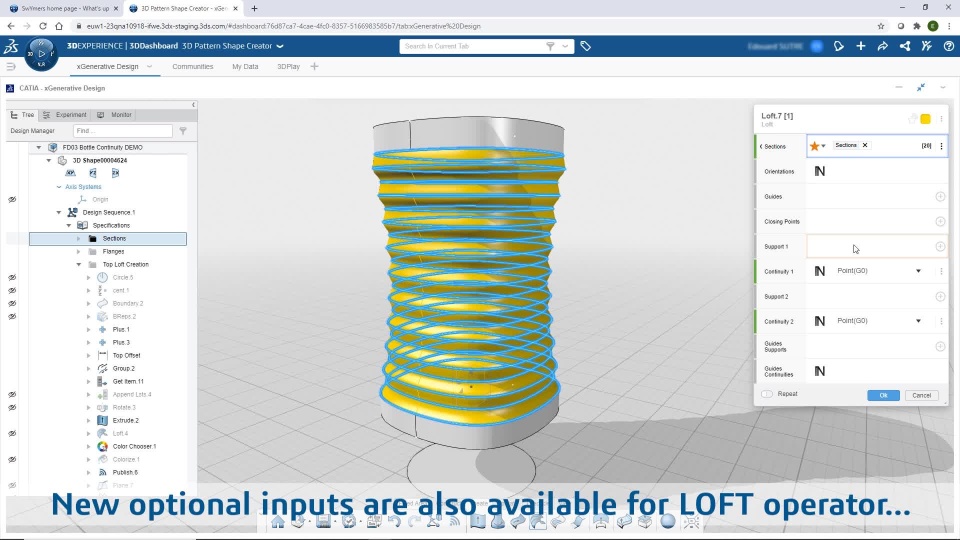Click the Home icon in bottom action bar
The image size is (960, 540).
278,522
